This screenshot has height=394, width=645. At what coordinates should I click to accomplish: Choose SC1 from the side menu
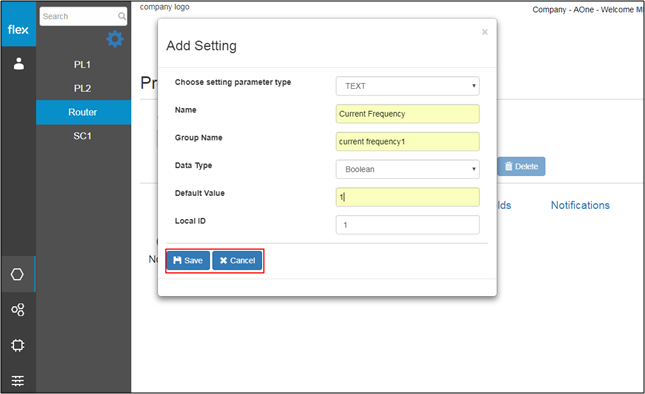coord(83,136)
